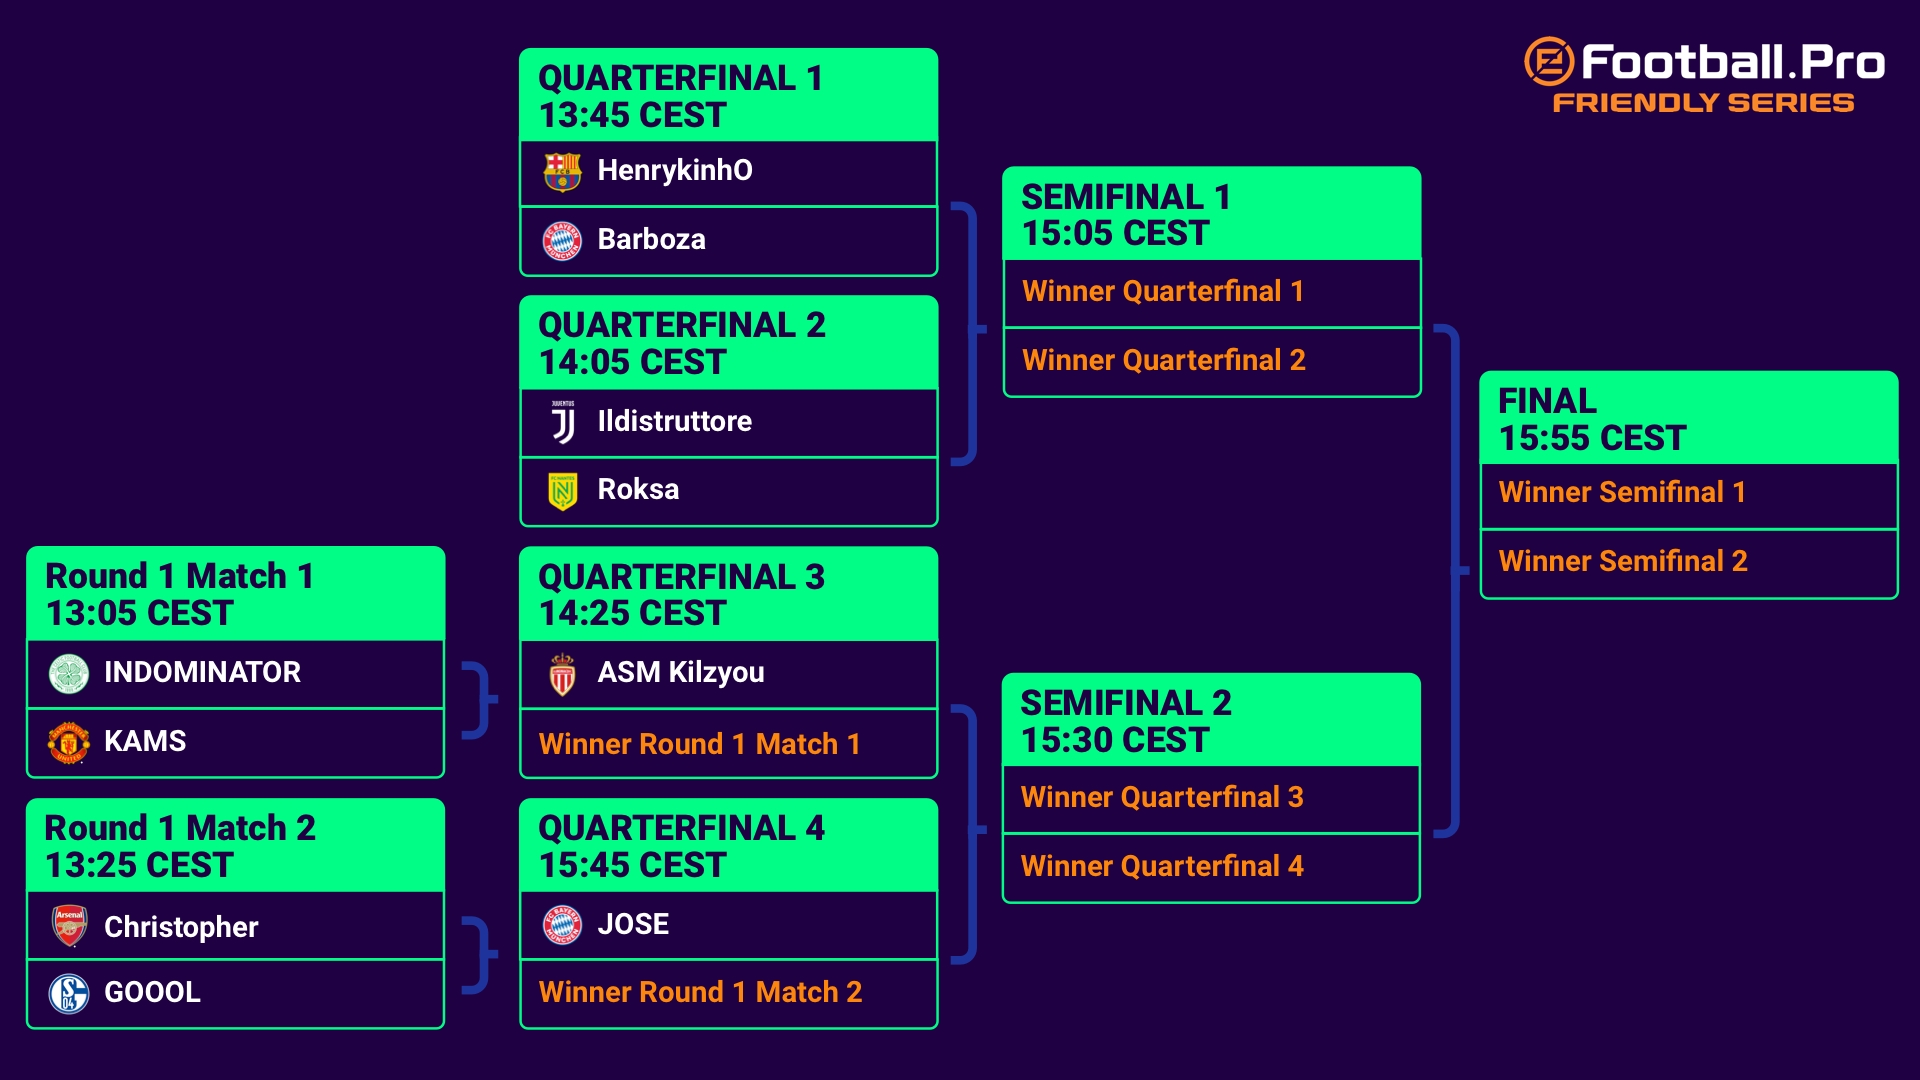Click the FC Barcelona crest beside HenrykinhO

[x=562, y=171]
